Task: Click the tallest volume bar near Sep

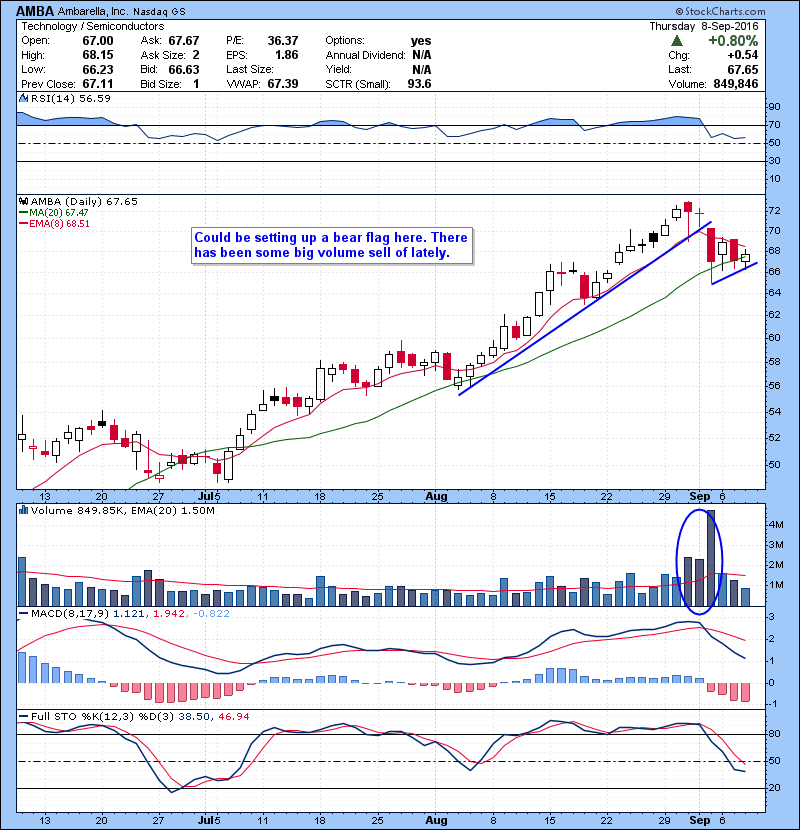Action: [x=711, y=558]
